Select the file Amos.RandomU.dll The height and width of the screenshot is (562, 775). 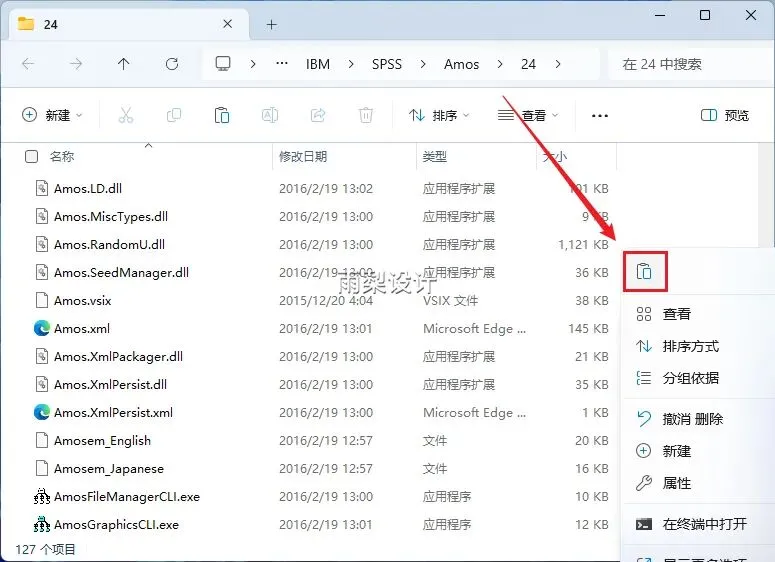tap(109, 244)
